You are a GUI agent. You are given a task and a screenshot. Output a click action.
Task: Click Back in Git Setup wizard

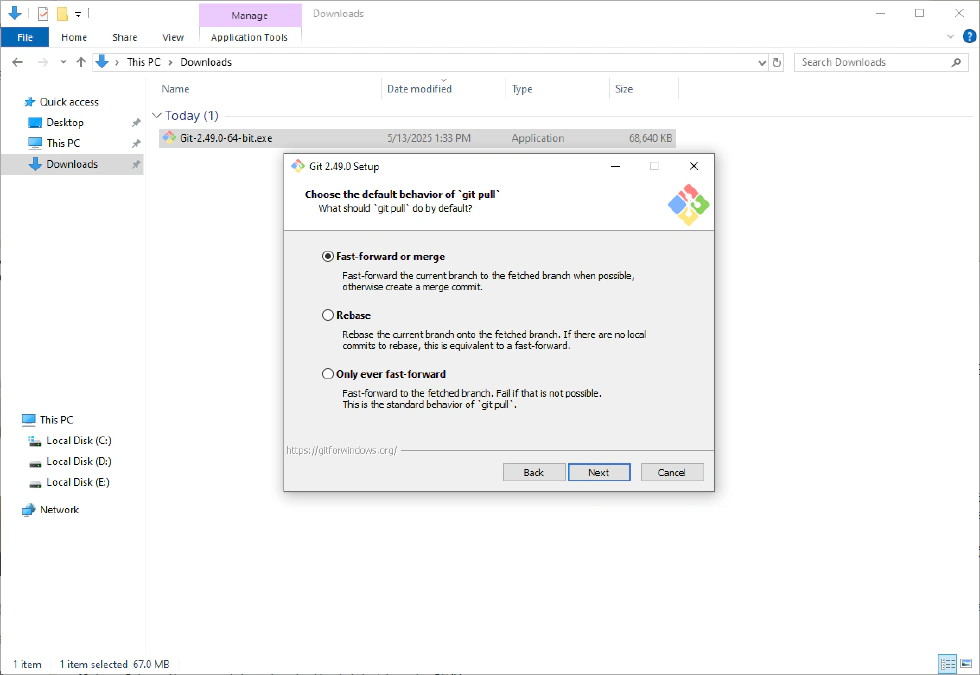click(x=534, y=472)
